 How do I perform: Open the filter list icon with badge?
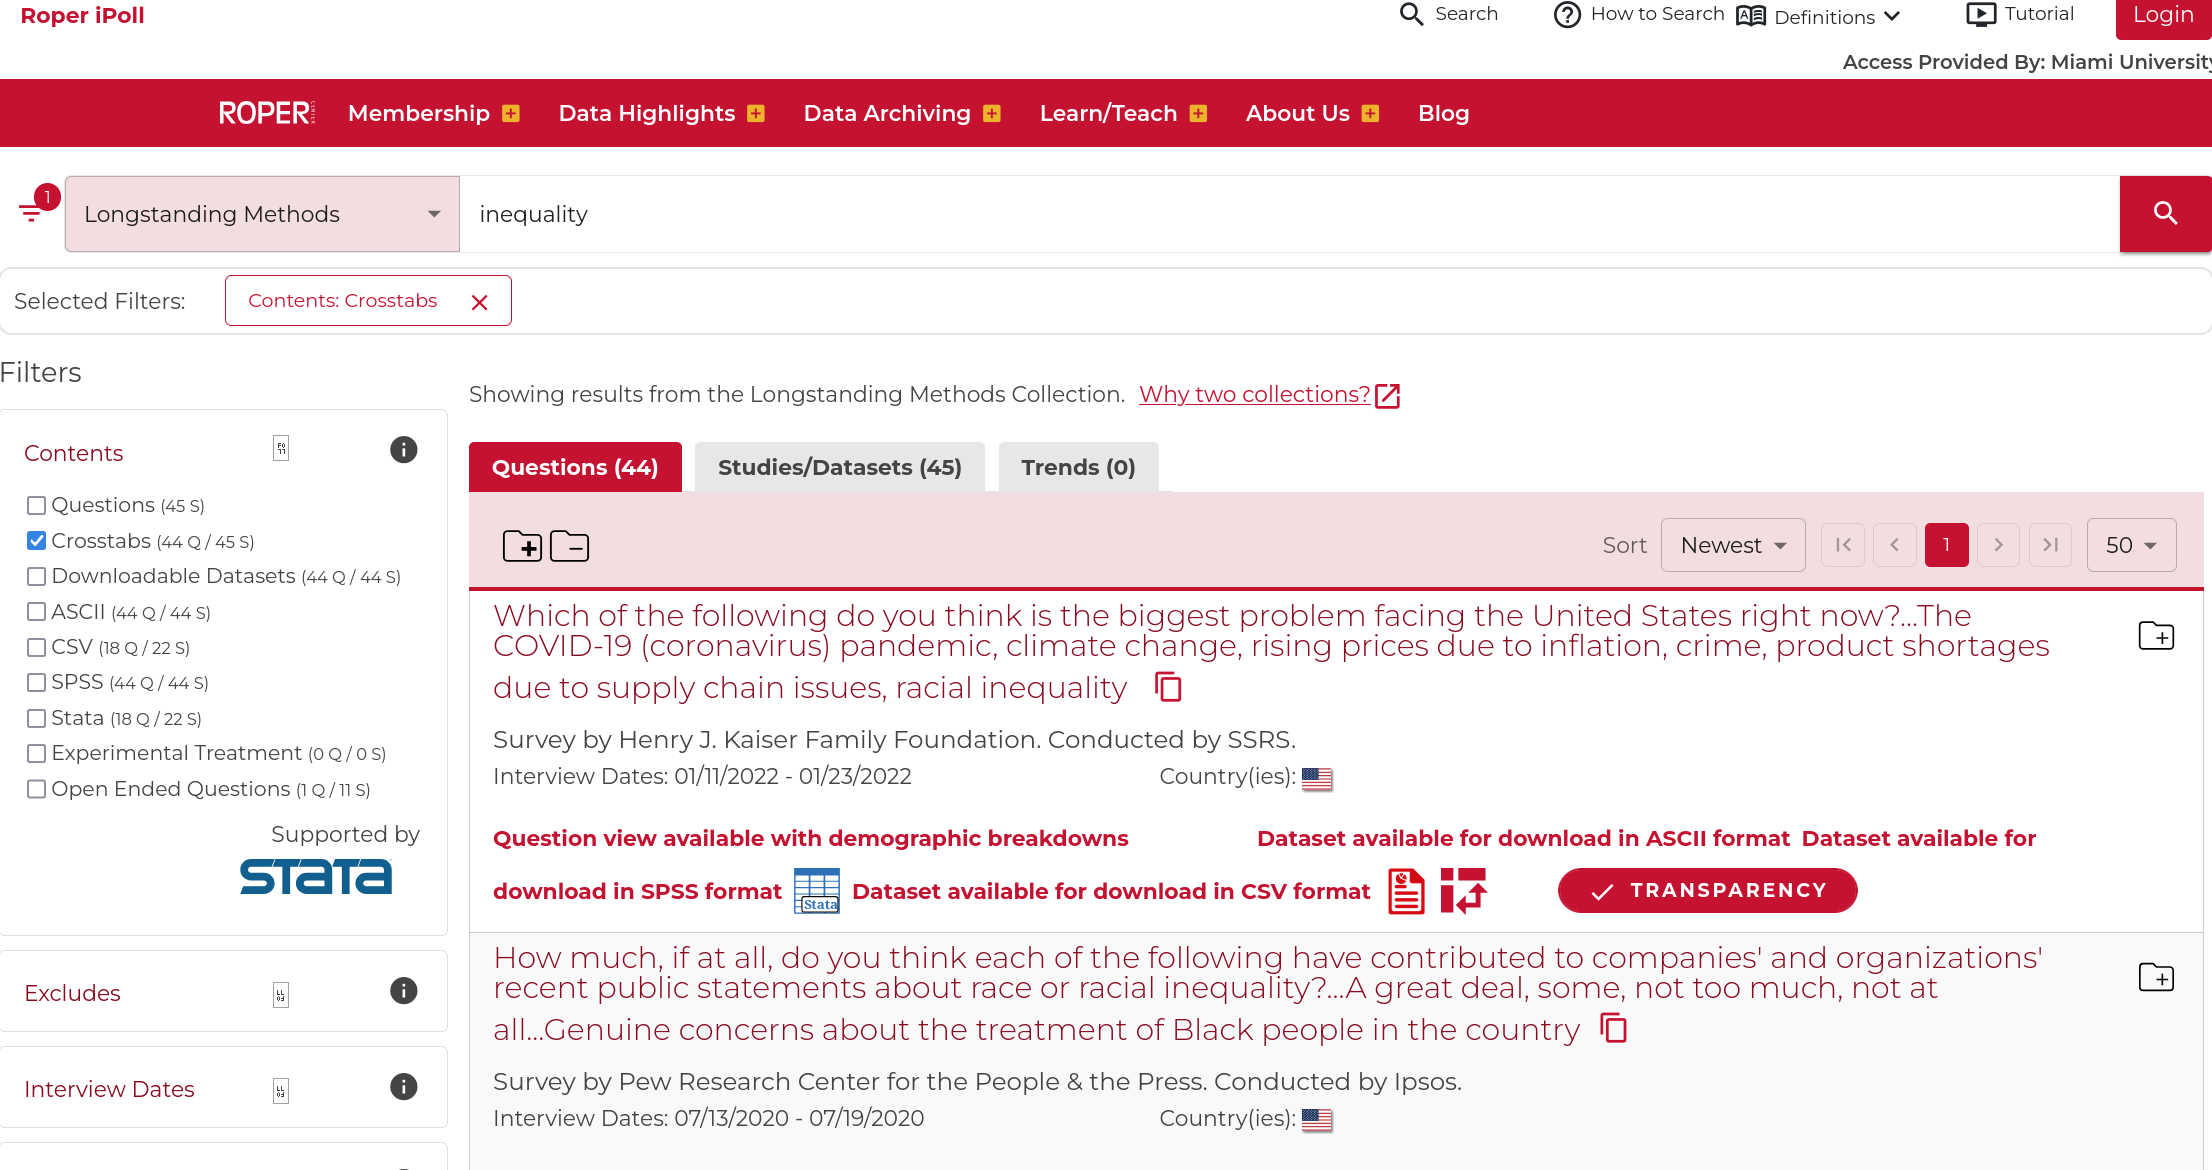[x=32, y=210]
